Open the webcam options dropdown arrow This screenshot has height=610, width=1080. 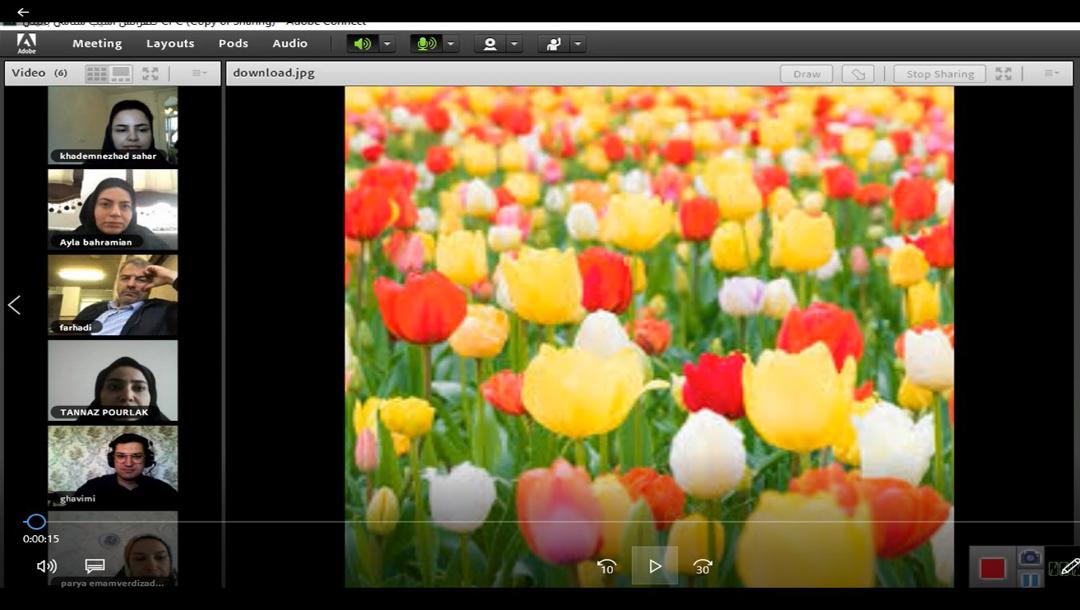pos(514,44)
